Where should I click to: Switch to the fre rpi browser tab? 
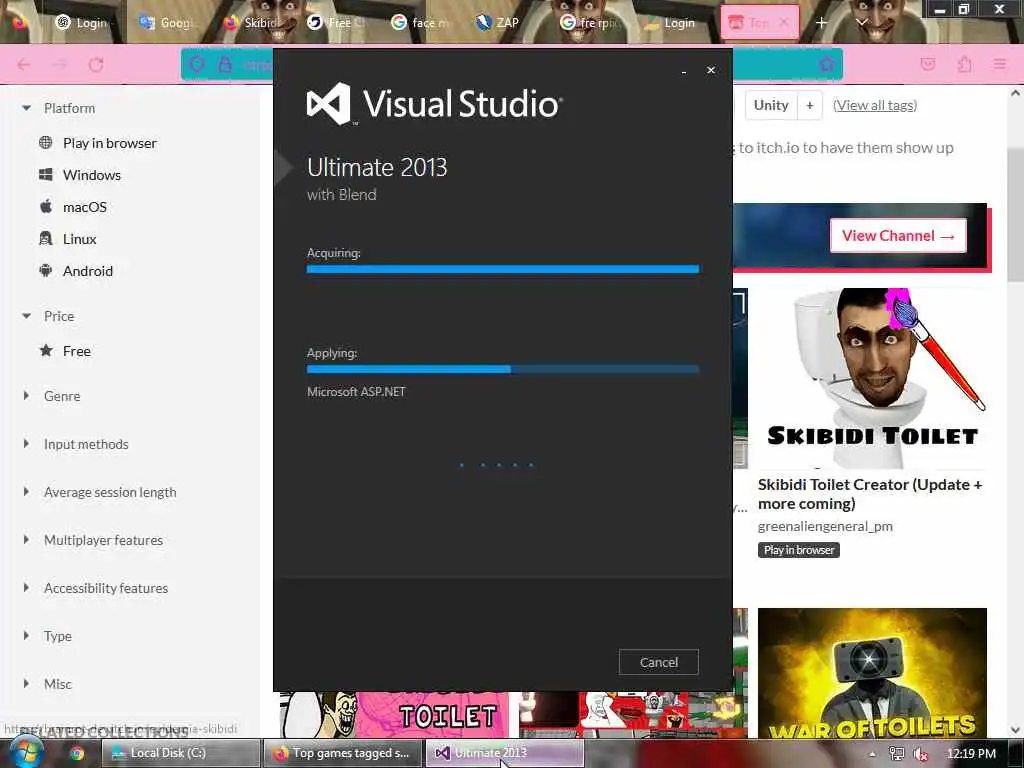(x=588, y=23)
